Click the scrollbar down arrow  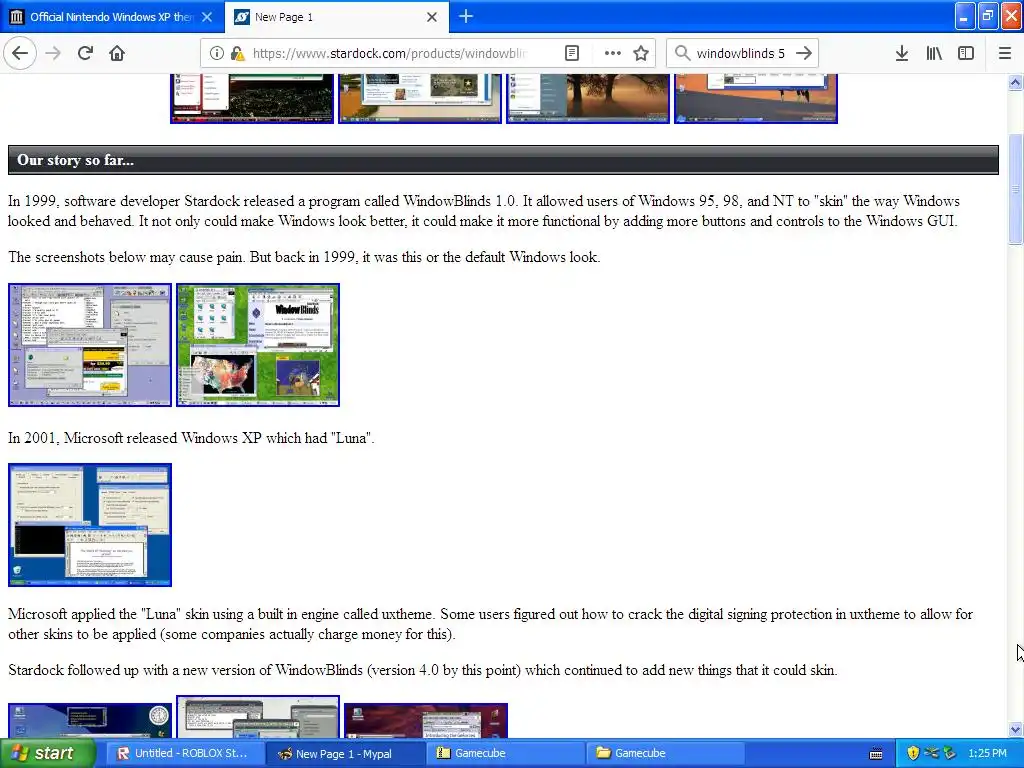click(x=1016, y=729)
